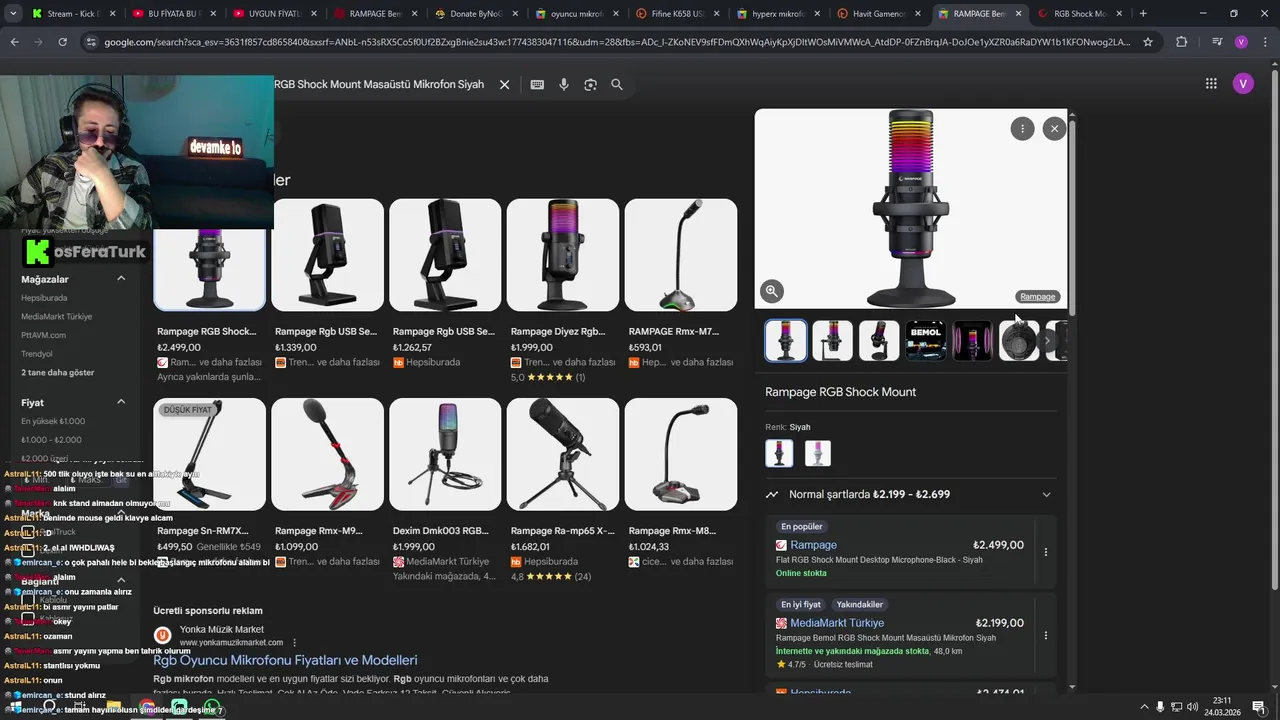Screen dimensions: 1280x720
Task: Select price filter En yüksek ₺1.000
Action: 53,421
